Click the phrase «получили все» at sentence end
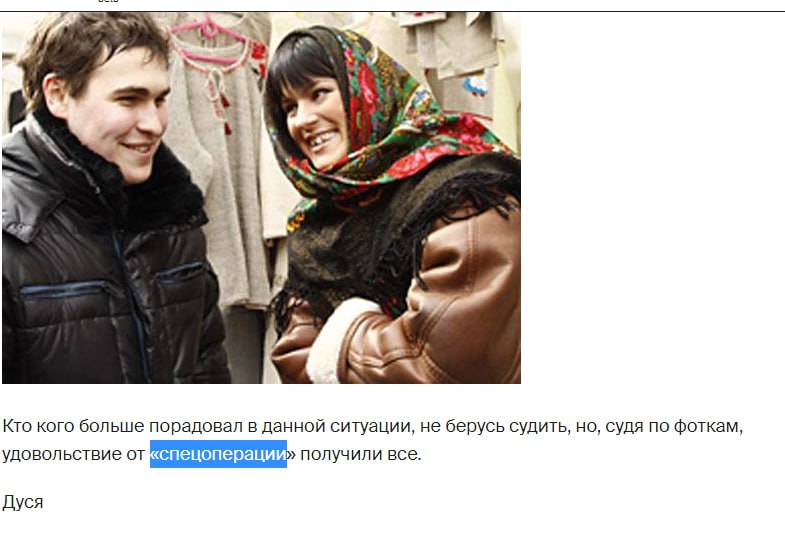The width and height of the screenshot is (785, 533). (x=360, y=454)
